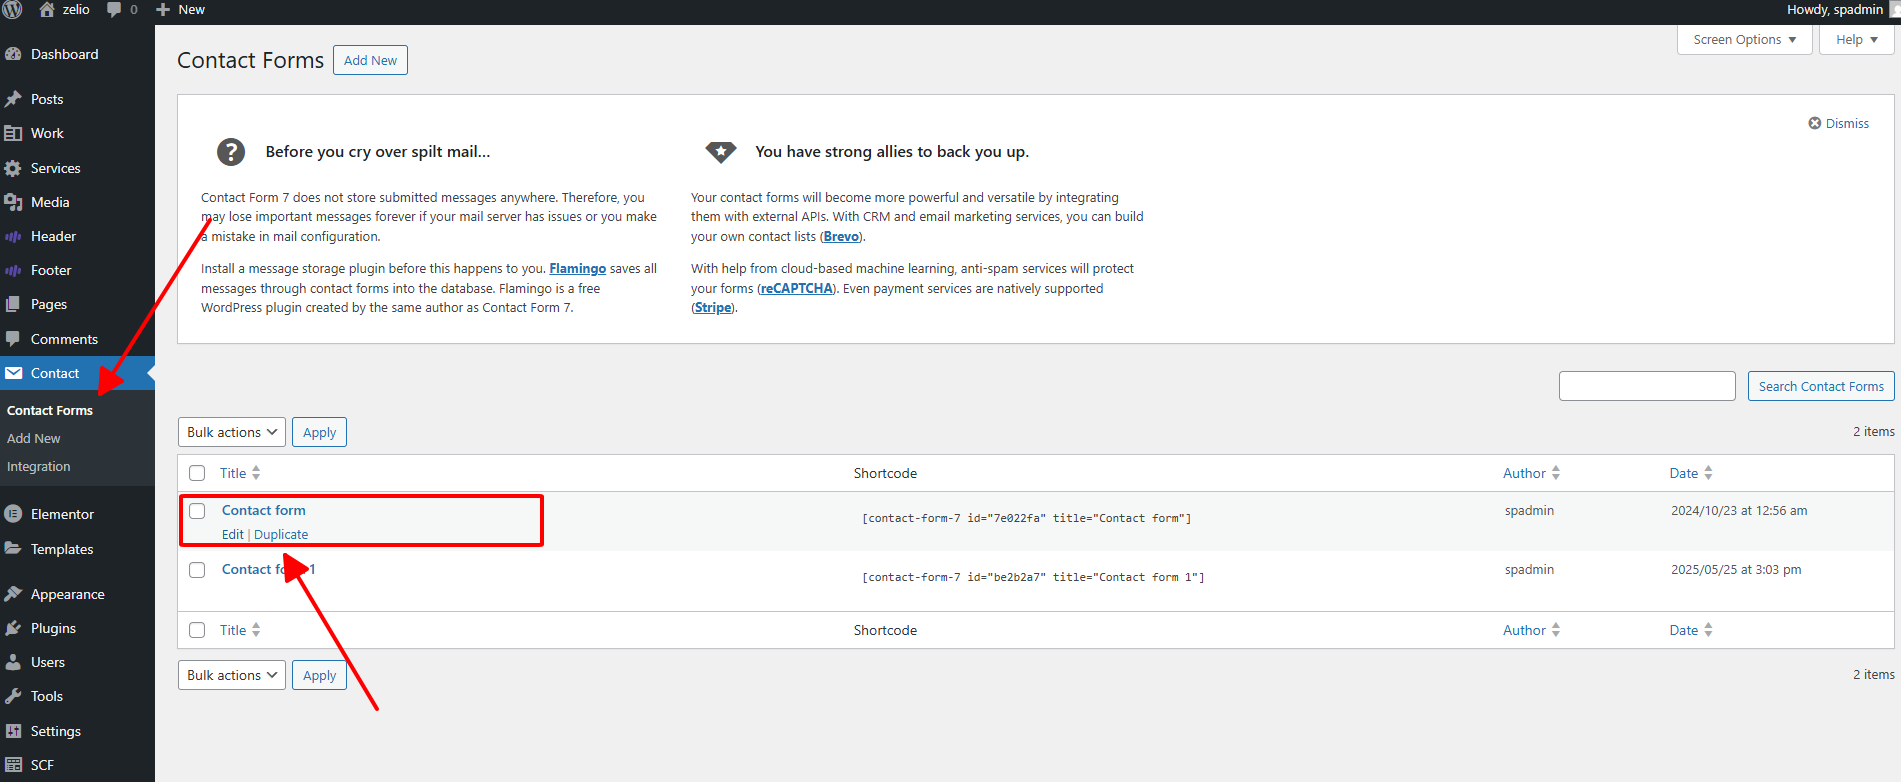Click the Appearance paintbrush icon
1901x782 pixels.
[x=13, y=594]
